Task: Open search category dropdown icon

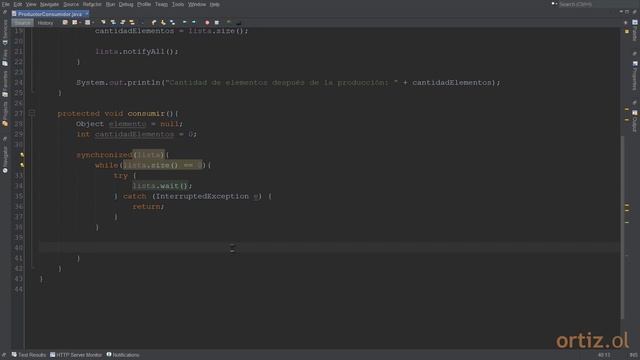Action: 554,4
